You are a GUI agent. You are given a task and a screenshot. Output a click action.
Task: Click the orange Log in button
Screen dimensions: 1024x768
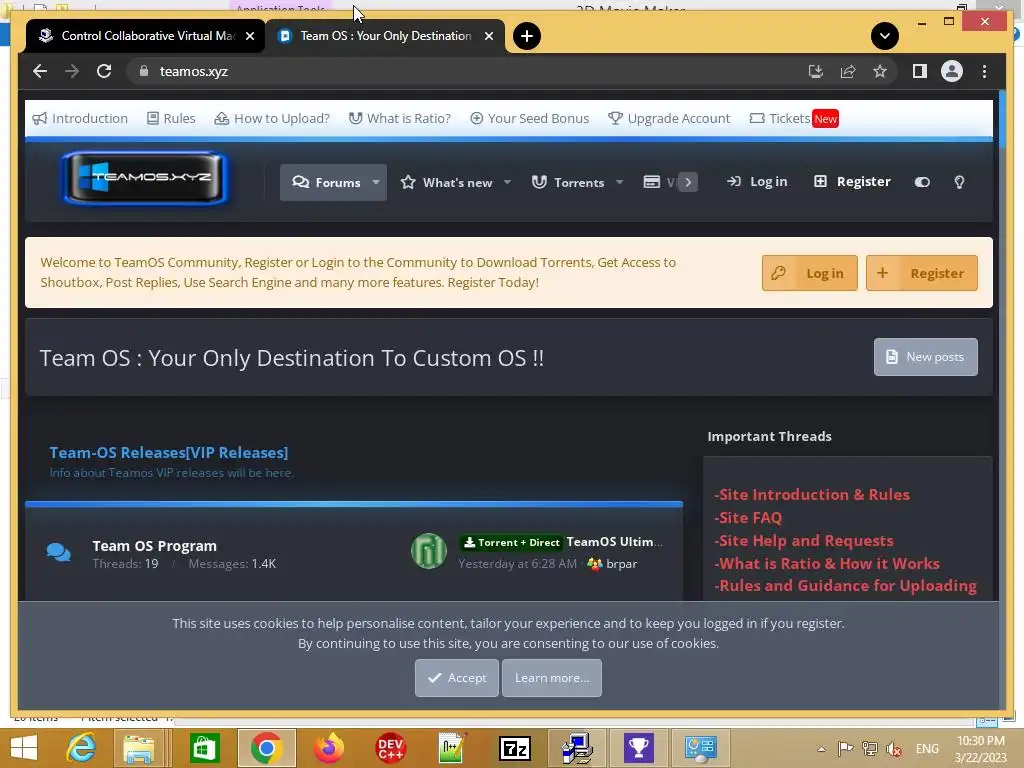[810, 273]
